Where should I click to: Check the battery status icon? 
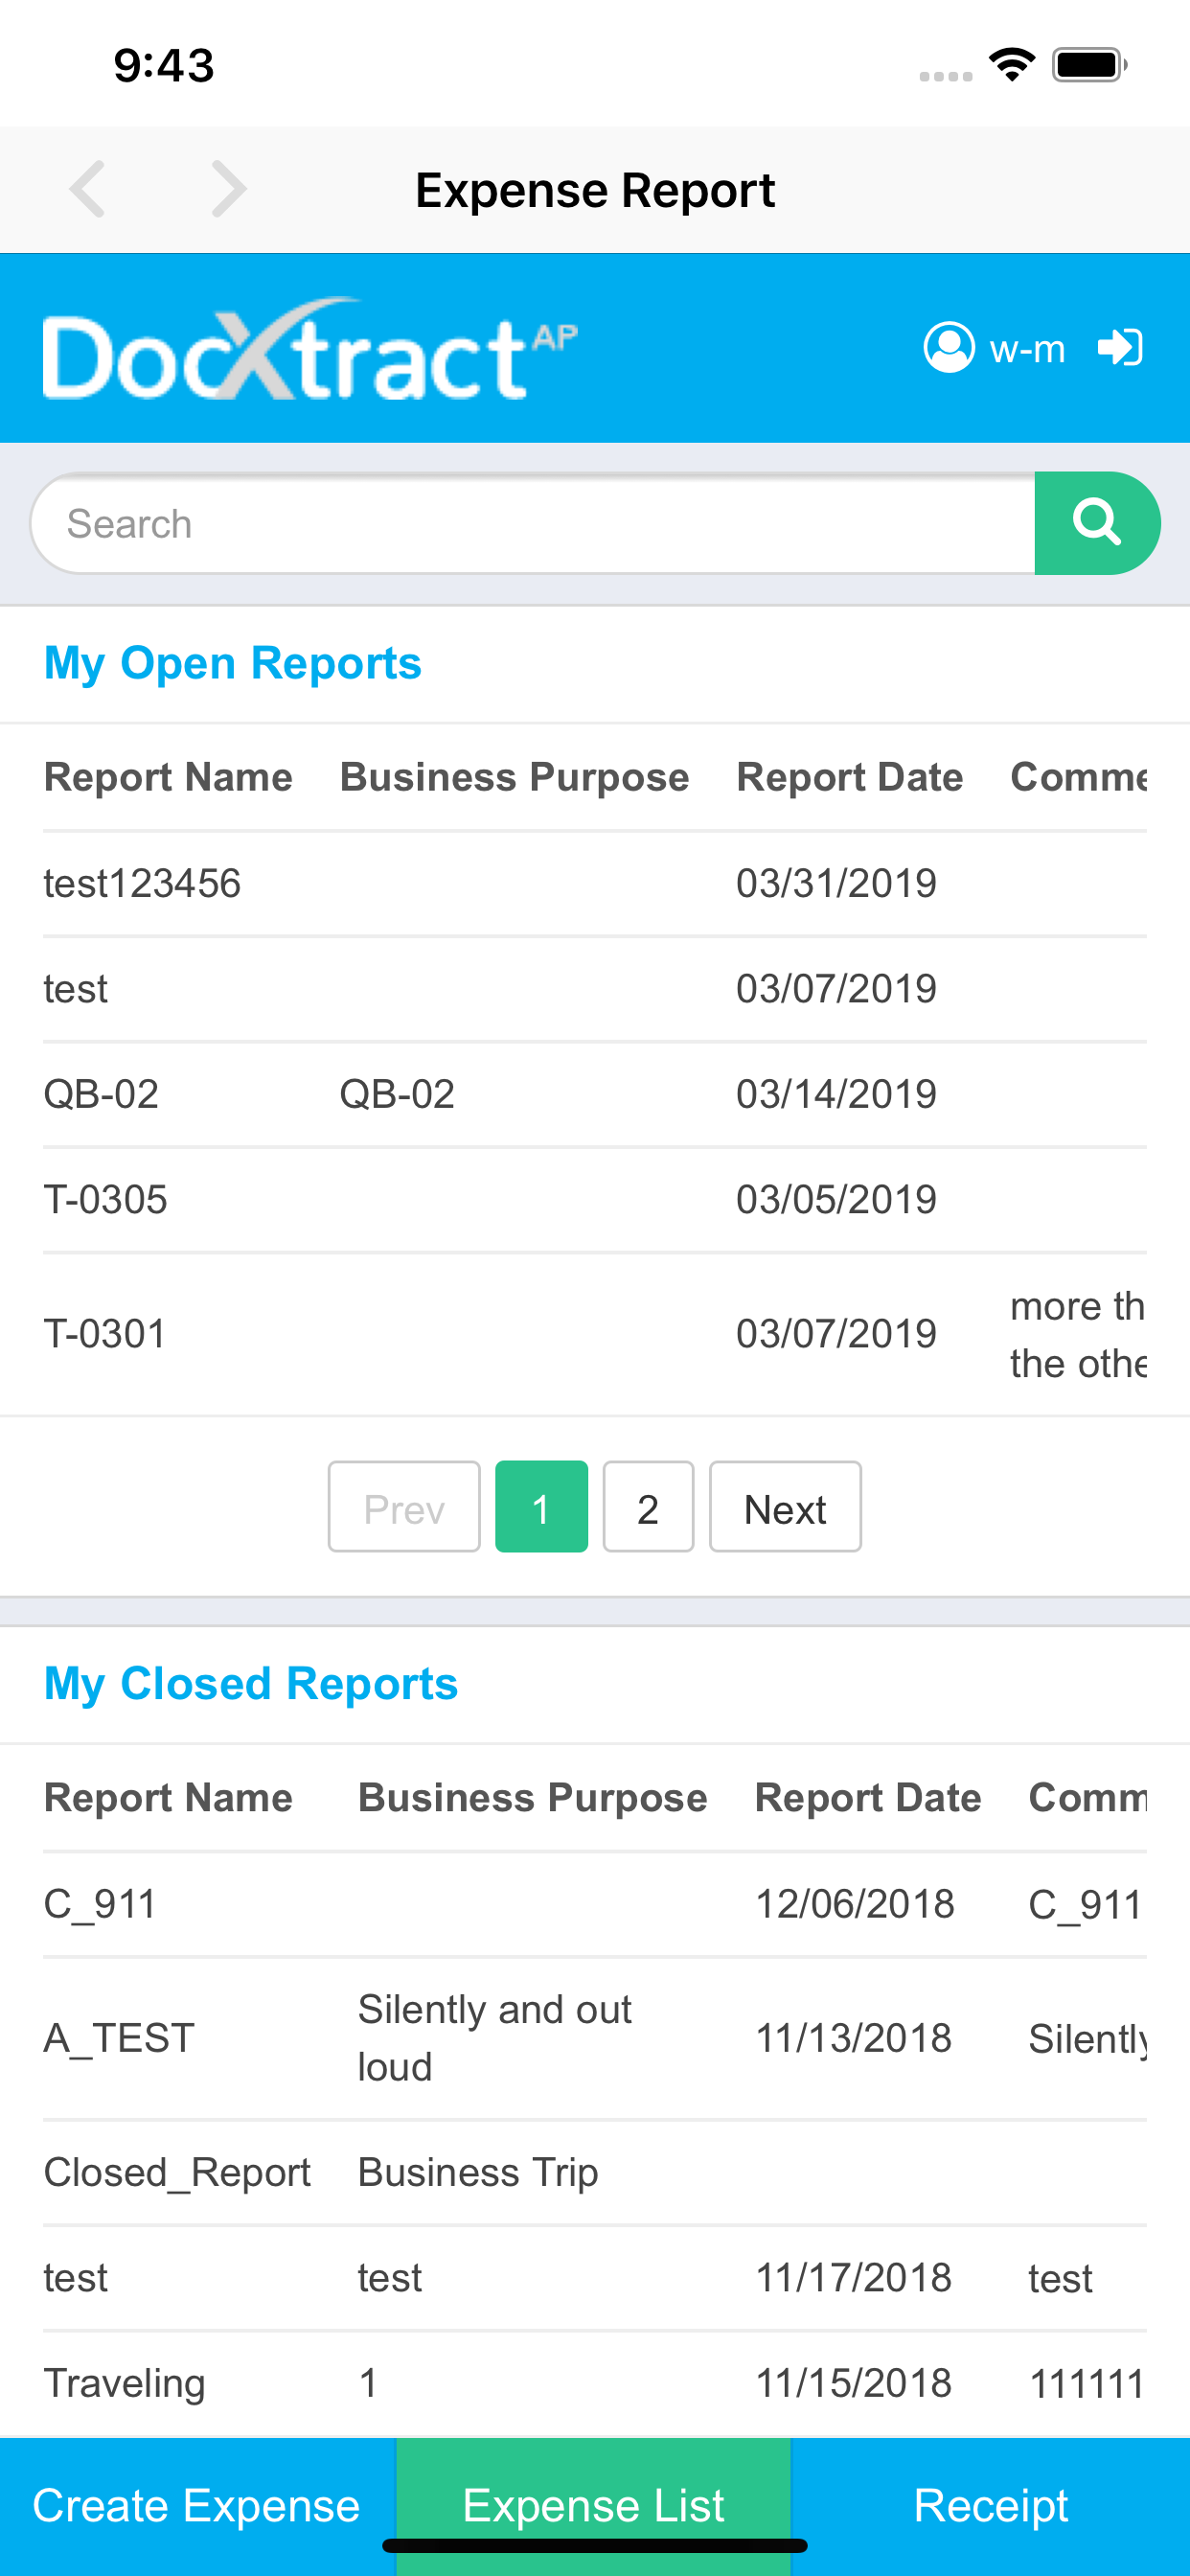[x=1090, y=65]
